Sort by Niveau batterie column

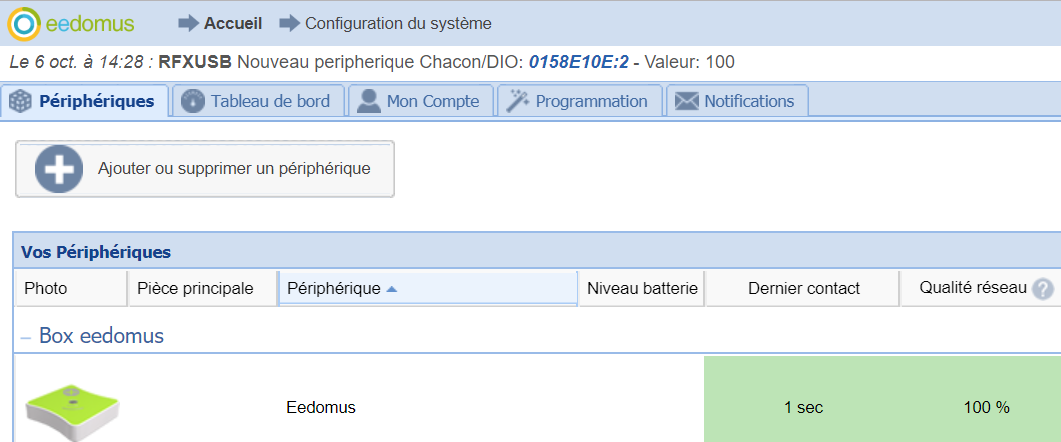(641, 289)
